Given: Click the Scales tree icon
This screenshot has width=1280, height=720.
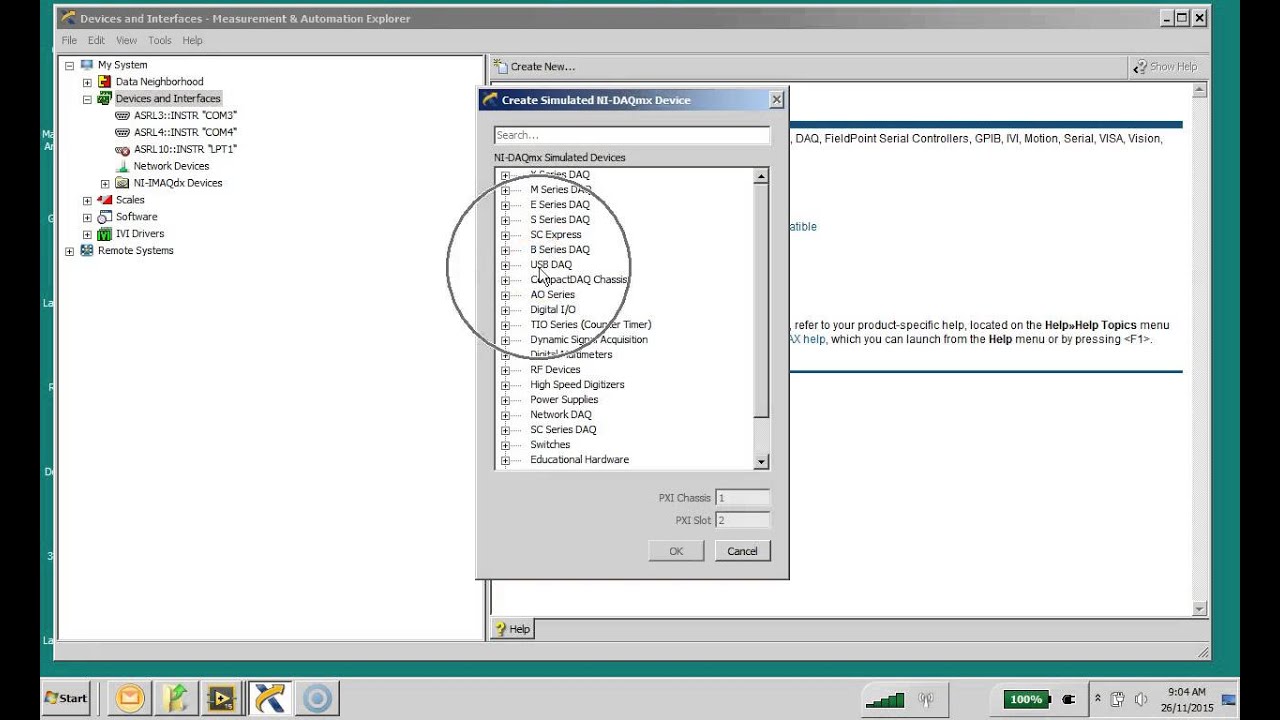Looking at the screenshot, I should [x=105, y=201].
